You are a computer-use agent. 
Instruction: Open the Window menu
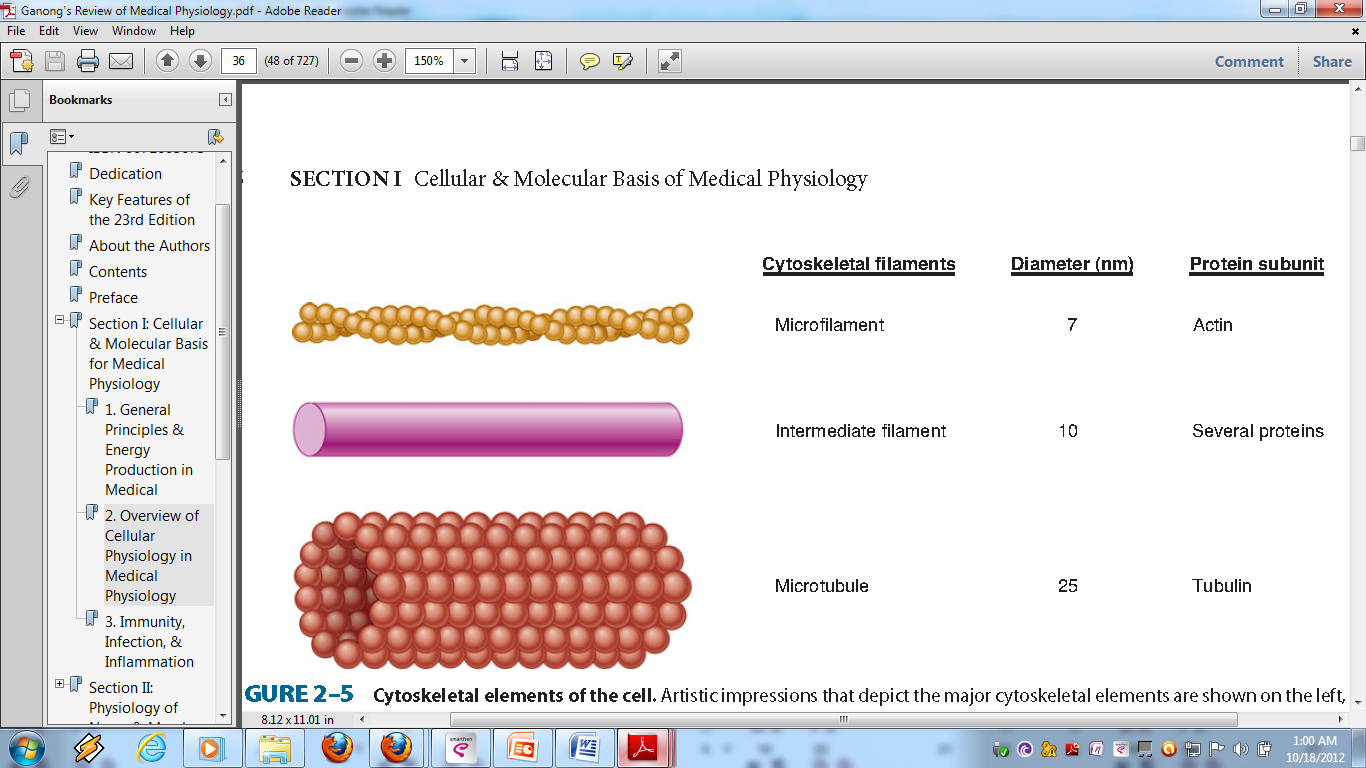pyautogui.click(x=134, y=31)
